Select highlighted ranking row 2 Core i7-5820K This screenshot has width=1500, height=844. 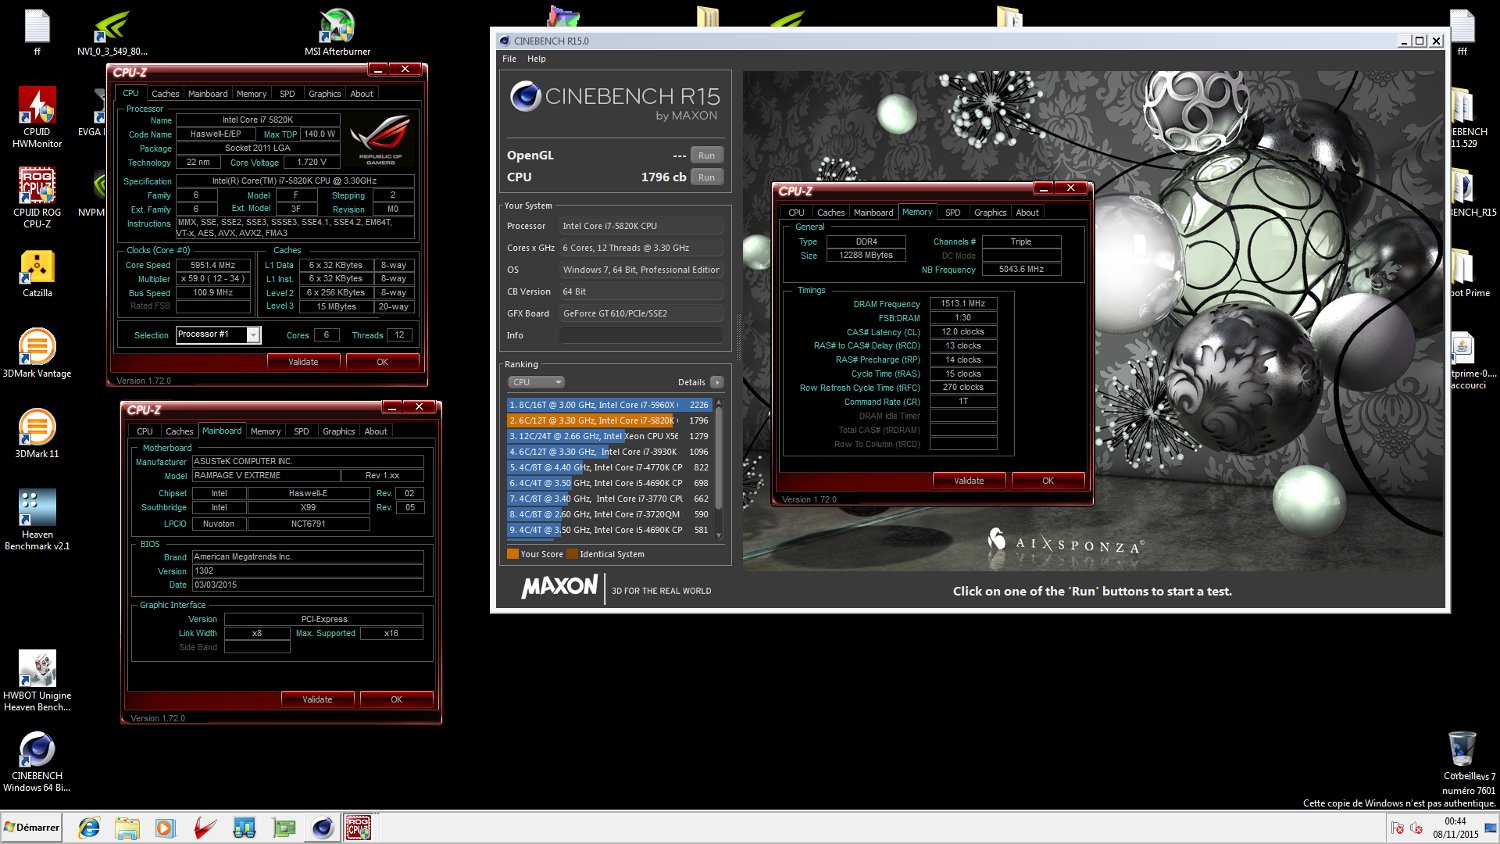tap(610, 420)
